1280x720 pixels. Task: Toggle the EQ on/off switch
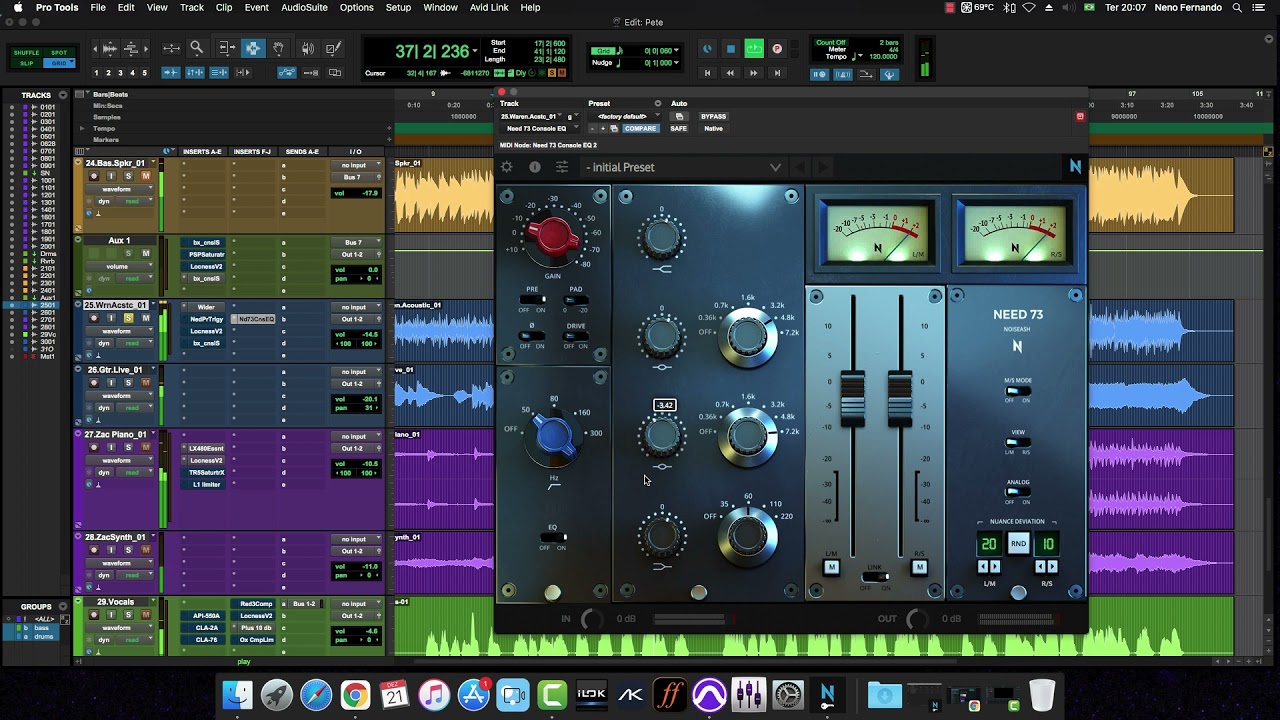pos(553,538)
